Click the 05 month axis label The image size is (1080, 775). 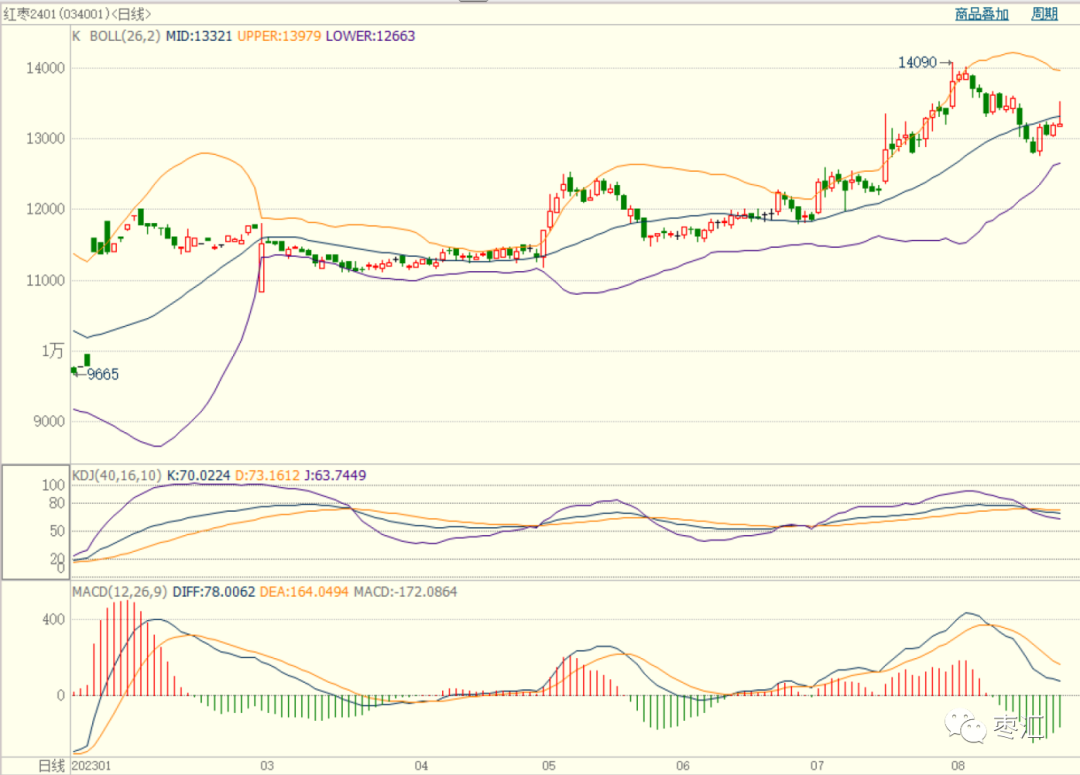coord(548,765)
